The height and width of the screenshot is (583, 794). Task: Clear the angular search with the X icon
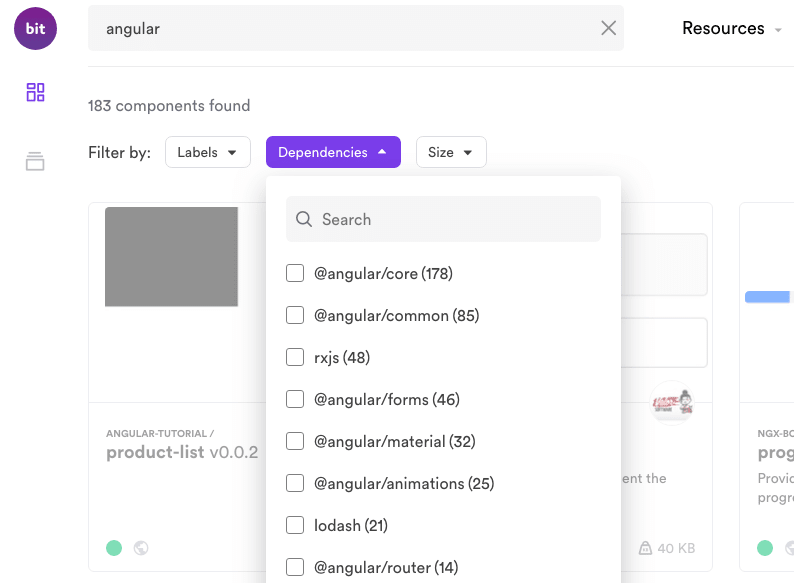point(608,28)
